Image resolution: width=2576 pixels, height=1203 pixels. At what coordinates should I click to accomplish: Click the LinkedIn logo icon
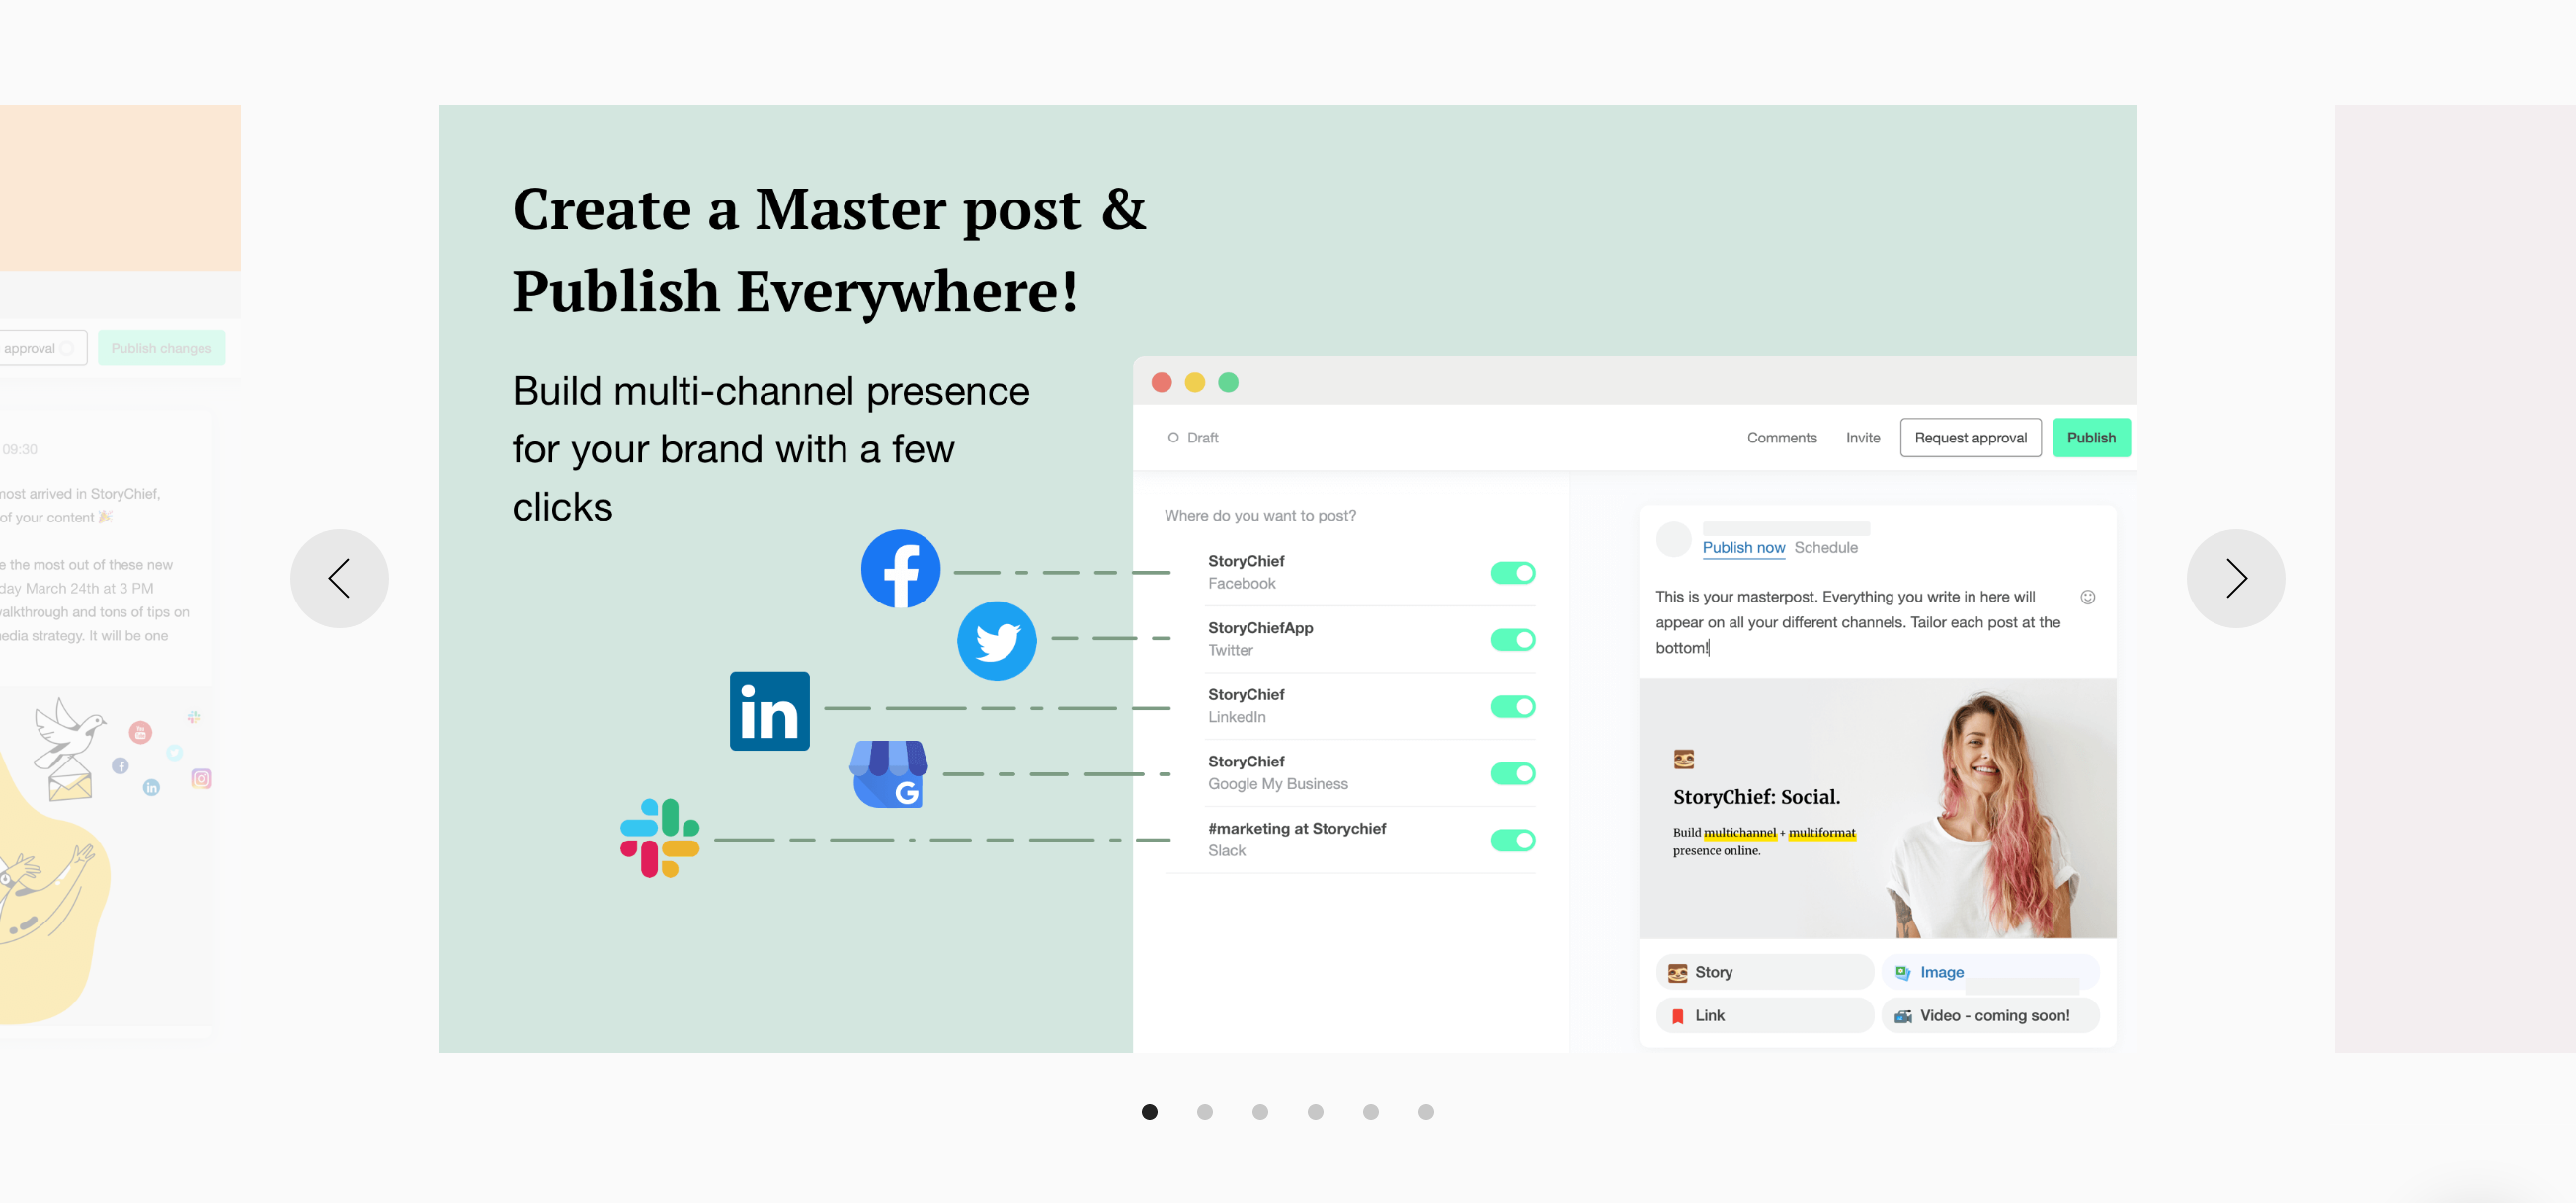click(x=769, y=711)
